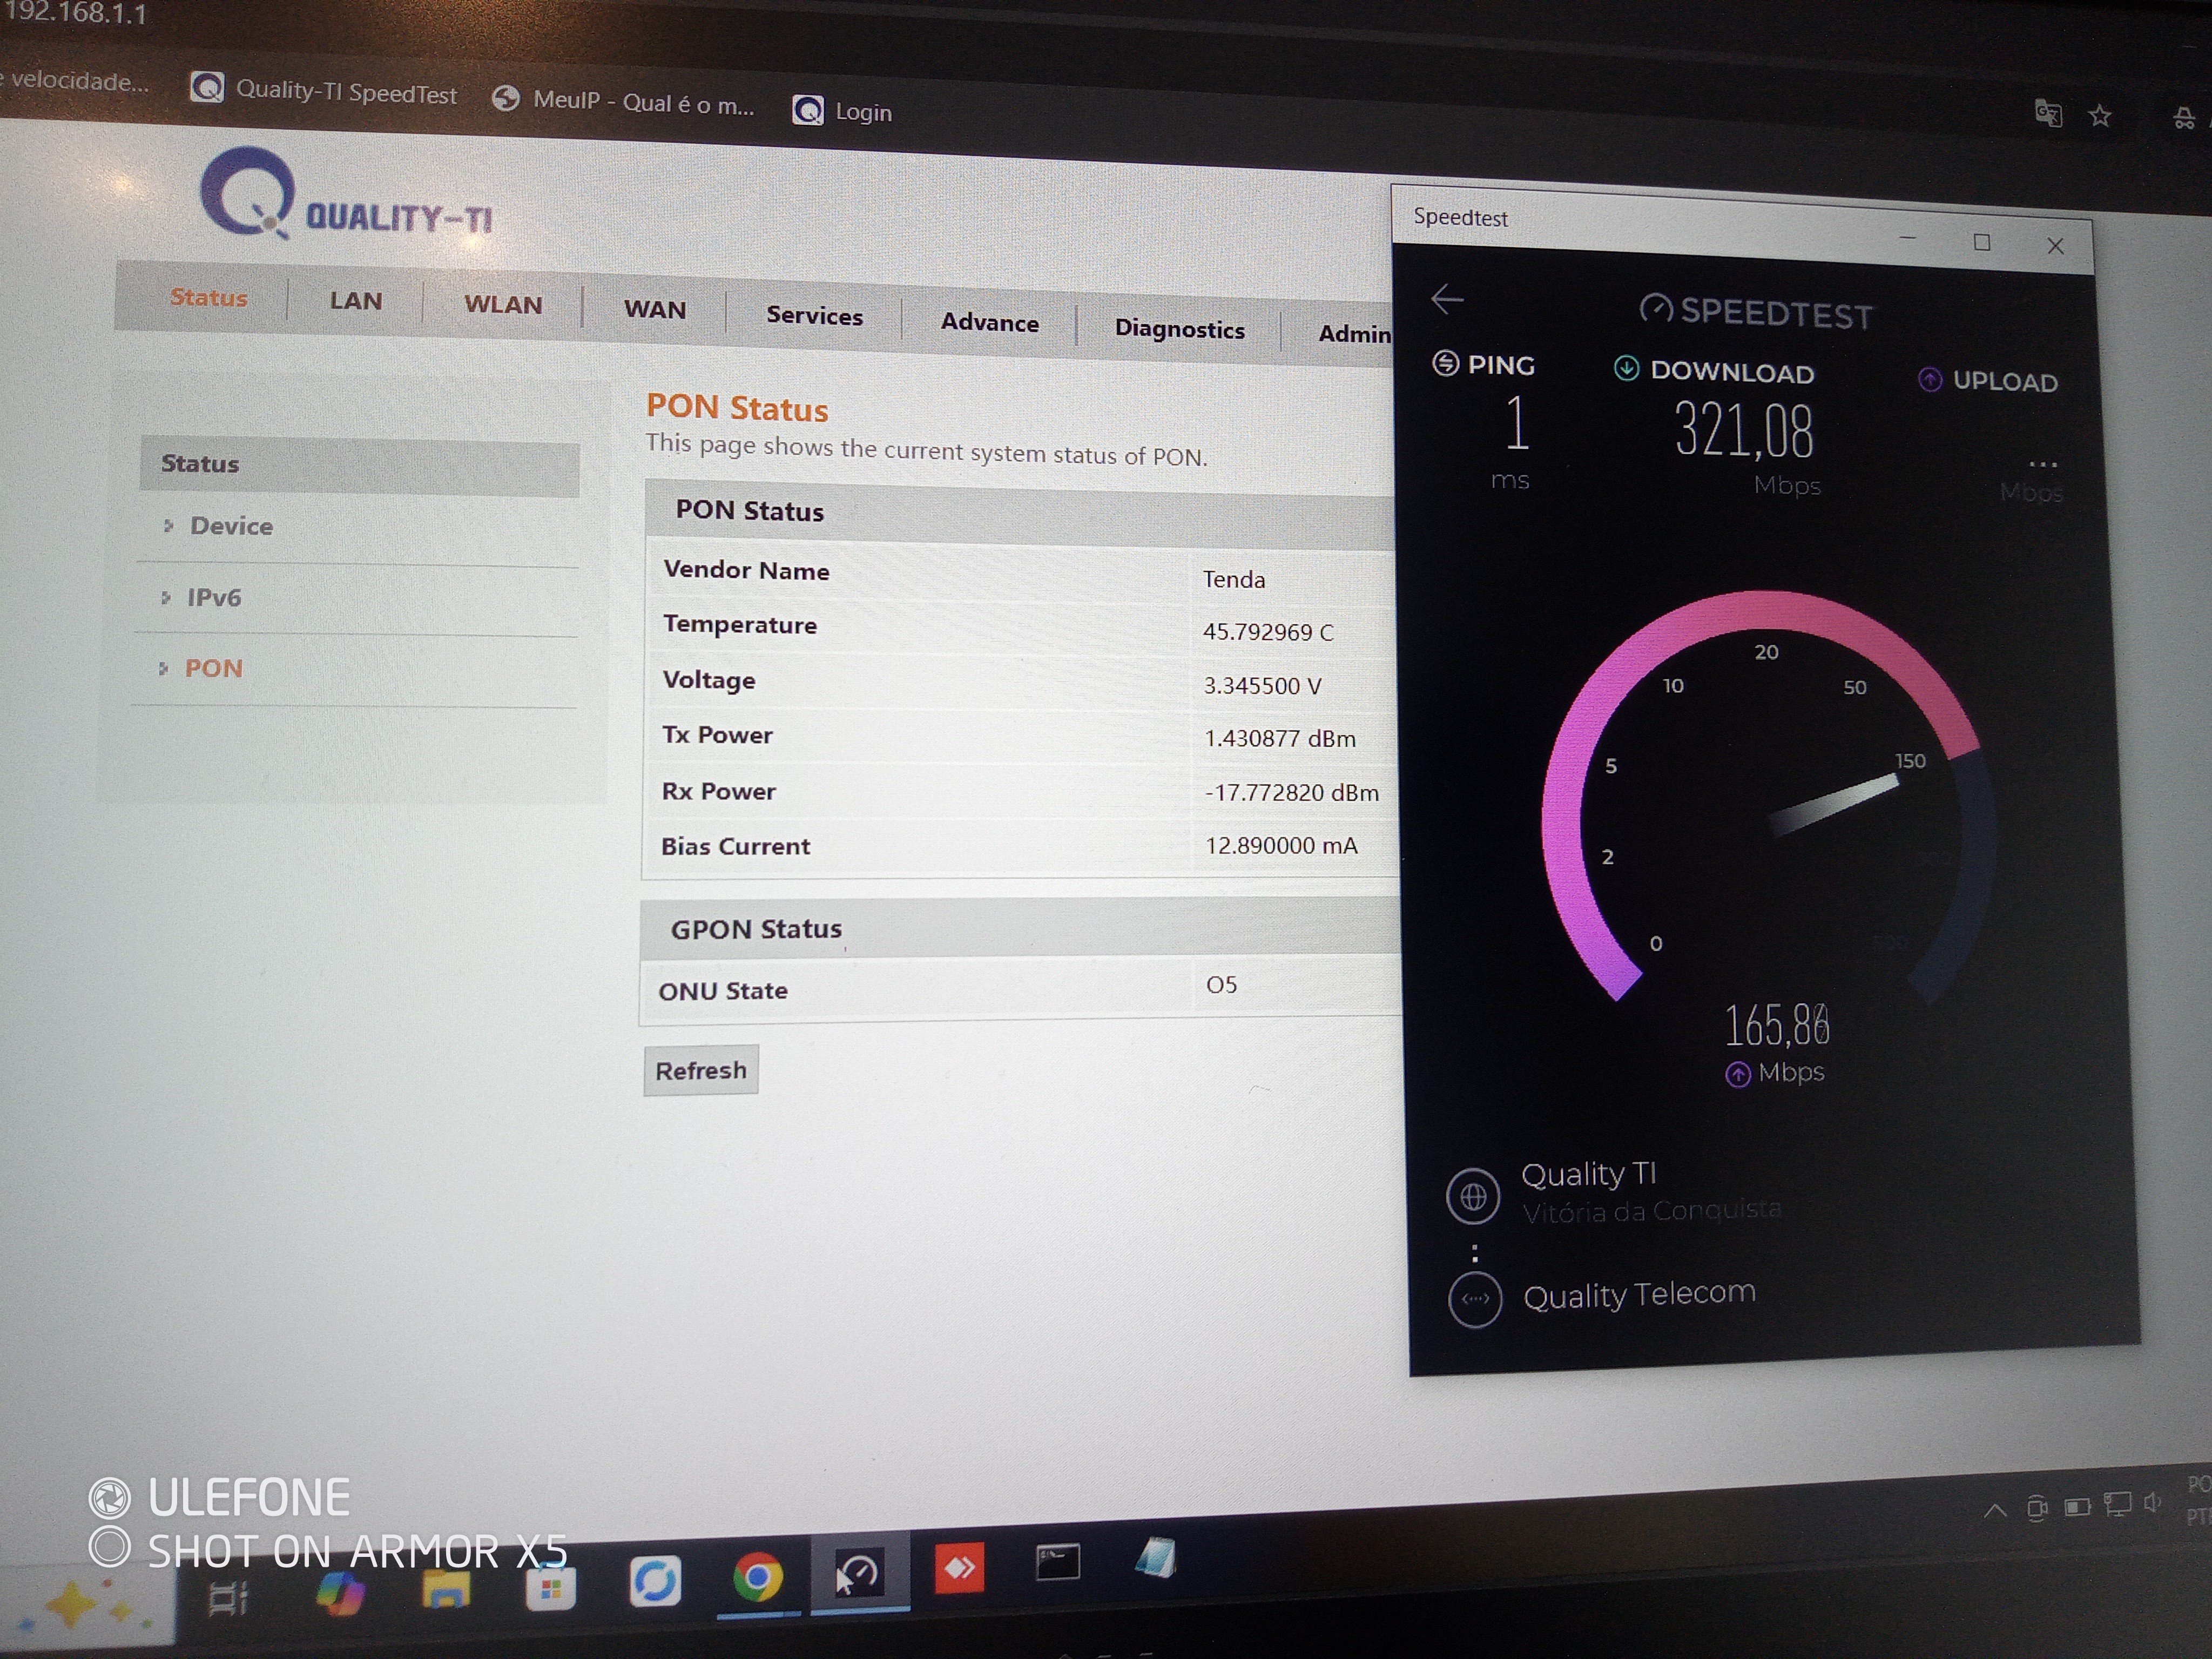Open the Quality-TI SpeedTest bookmark
Image resolution: width=2212 pixels, height=1659 pixels.
click(324, 92)
